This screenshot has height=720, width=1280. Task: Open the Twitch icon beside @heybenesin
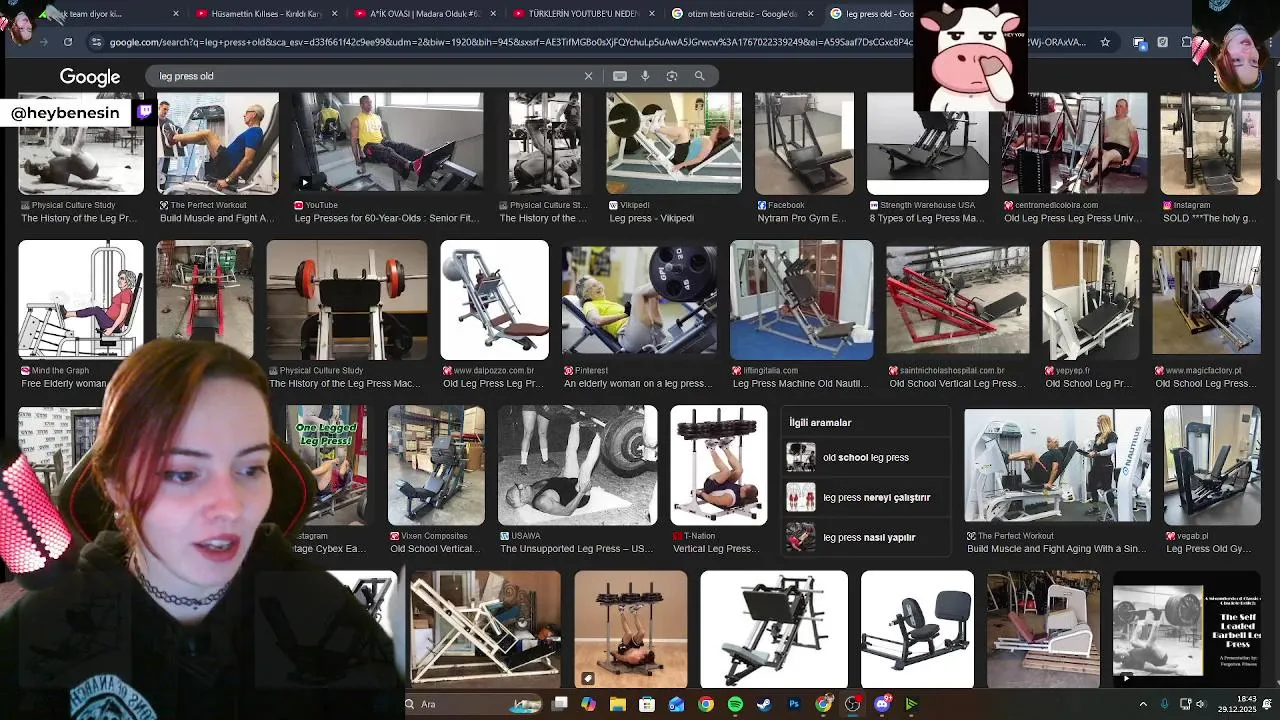pos(144,112)
